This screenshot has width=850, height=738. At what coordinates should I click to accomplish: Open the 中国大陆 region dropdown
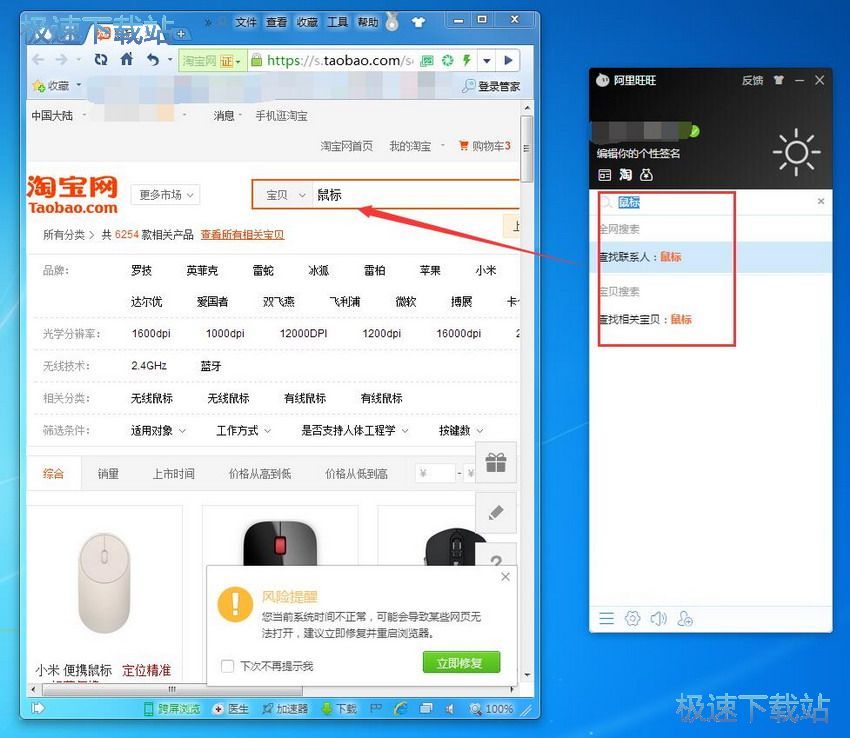pos(59,115)
